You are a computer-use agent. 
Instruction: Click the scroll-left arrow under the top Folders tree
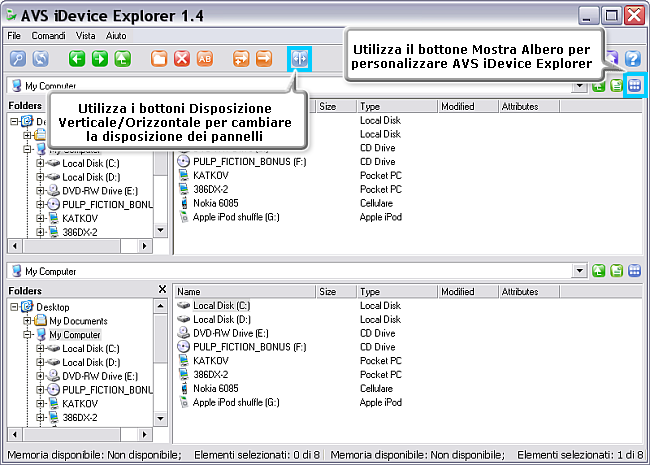[x=15, y=246]
